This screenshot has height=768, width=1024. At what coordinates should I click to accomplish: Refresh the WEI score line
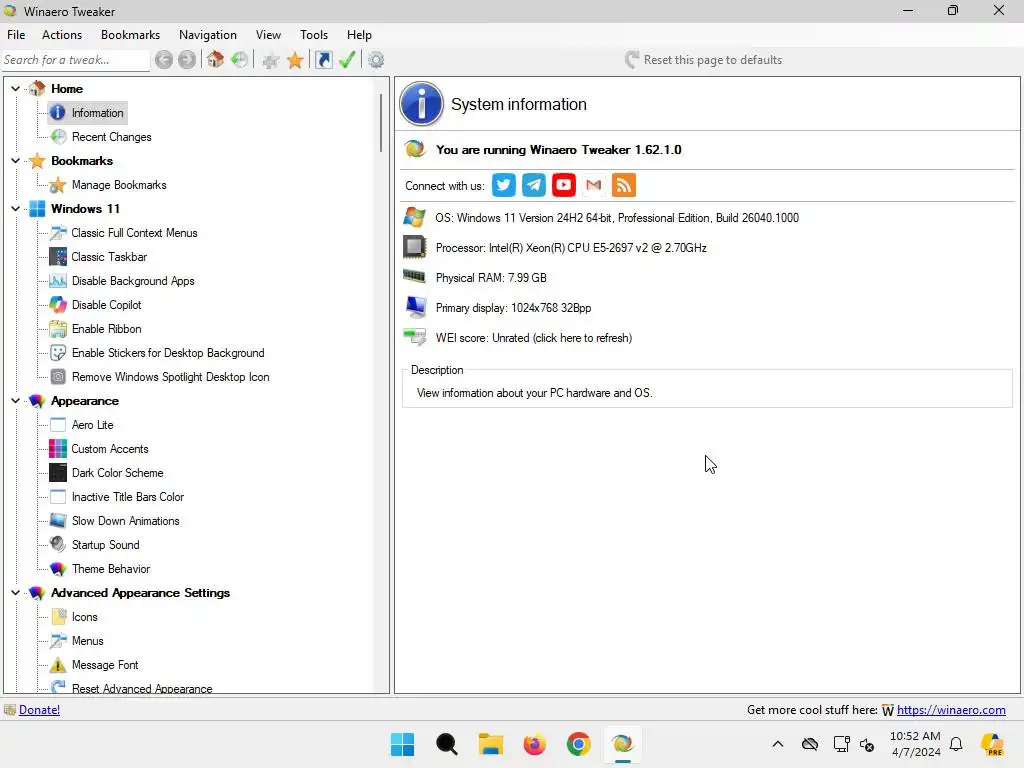(x=534, y=338)
